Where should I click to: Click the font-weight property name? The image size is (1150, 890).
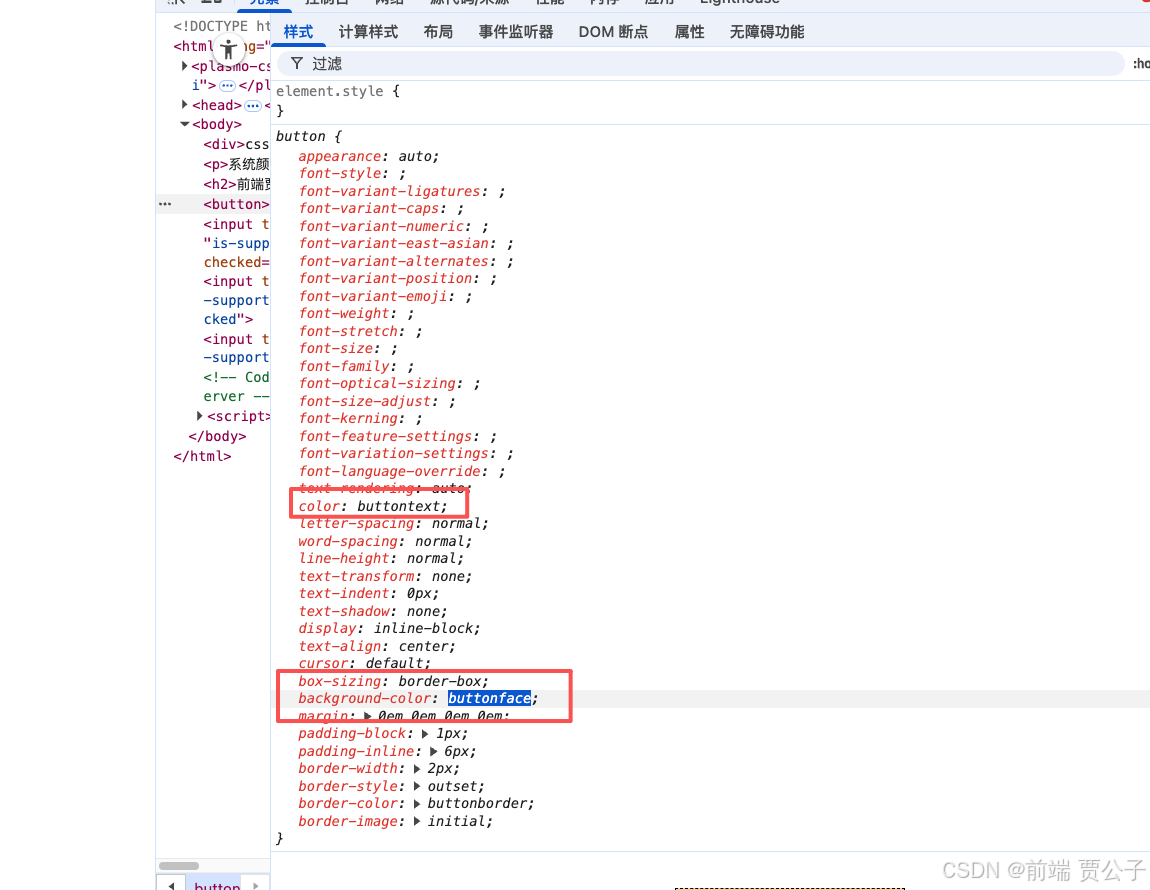pos(344,313)
